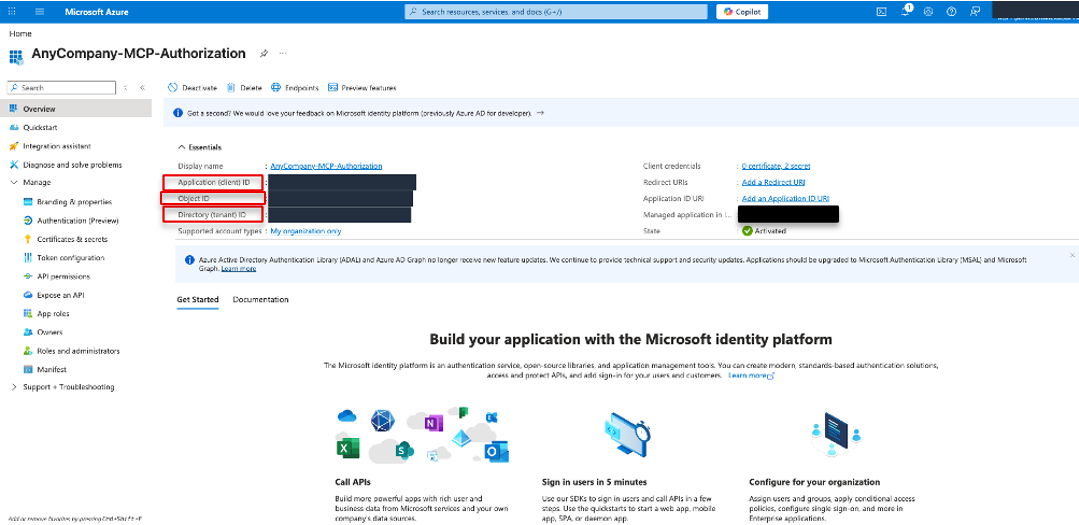Select Overview in the sidebar
Screen dimensions: 1079x525
coord(76,109)
